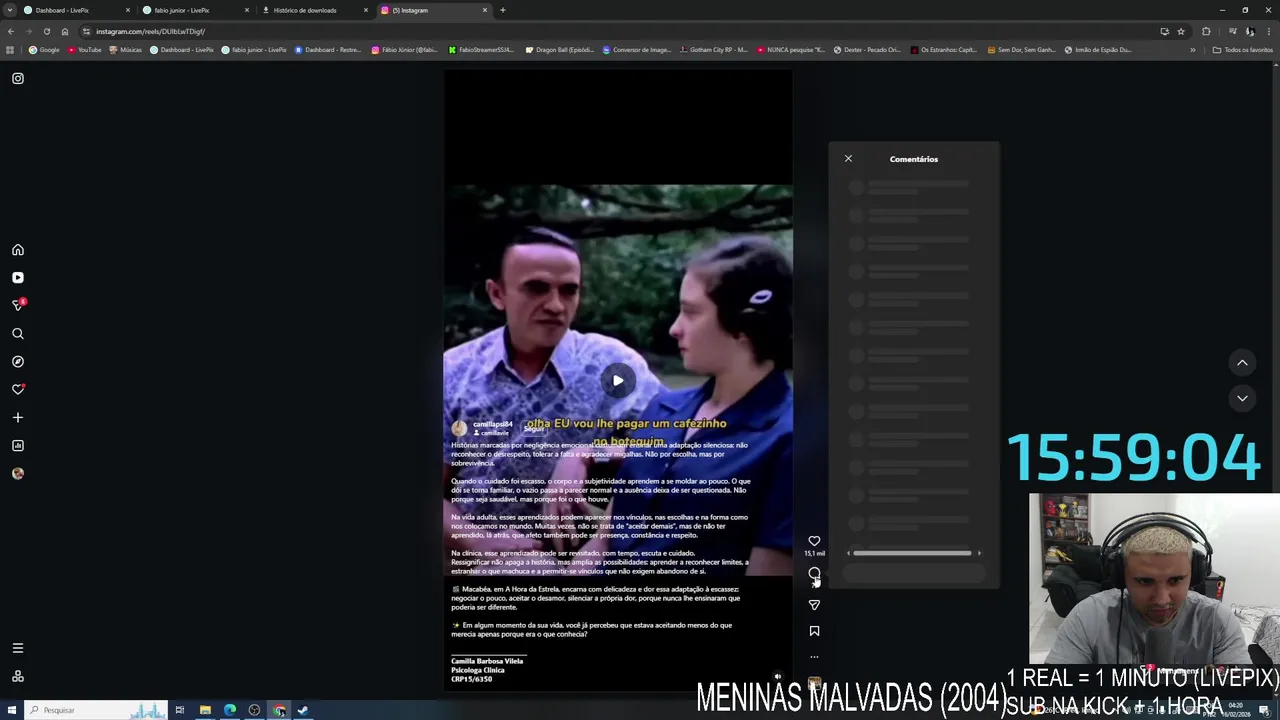
Task: Open the Dragon Ball bookmark
Action: coord(558,49)
